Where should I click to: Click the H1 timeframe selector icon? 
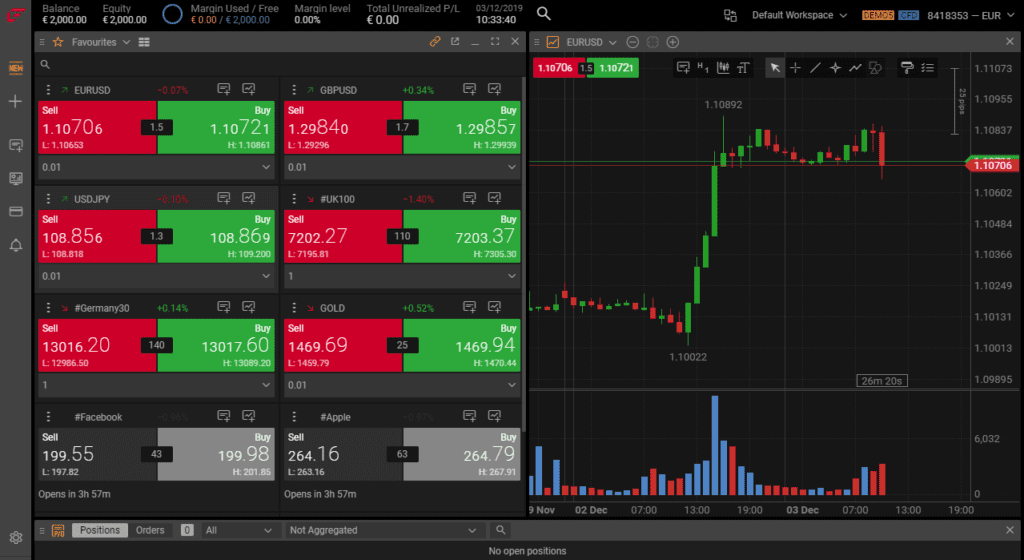(703, 68)
